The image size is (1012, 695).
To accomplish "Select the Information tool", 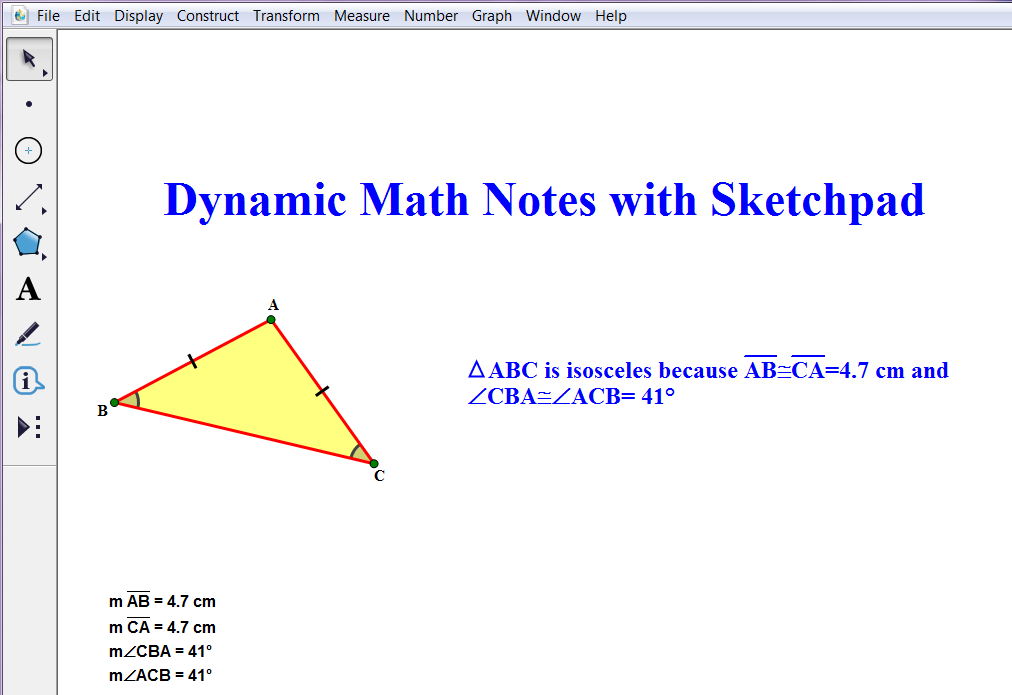I will click(28, 381).
